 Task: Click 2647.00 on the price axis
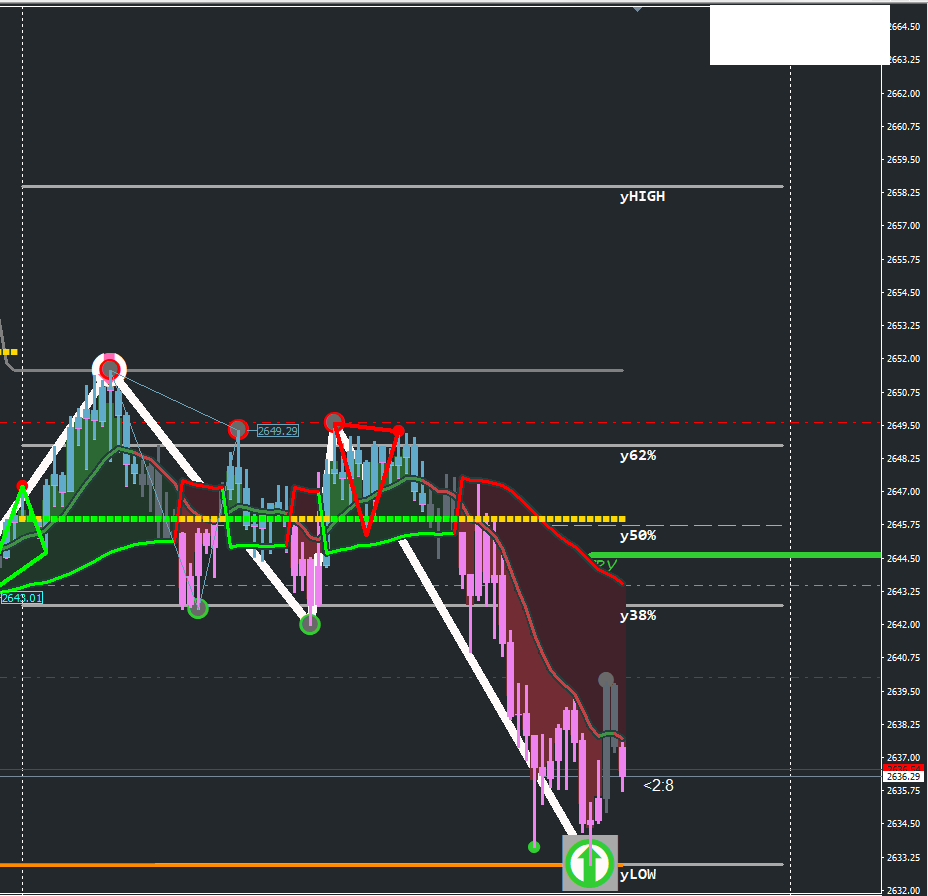click(904, 492)
